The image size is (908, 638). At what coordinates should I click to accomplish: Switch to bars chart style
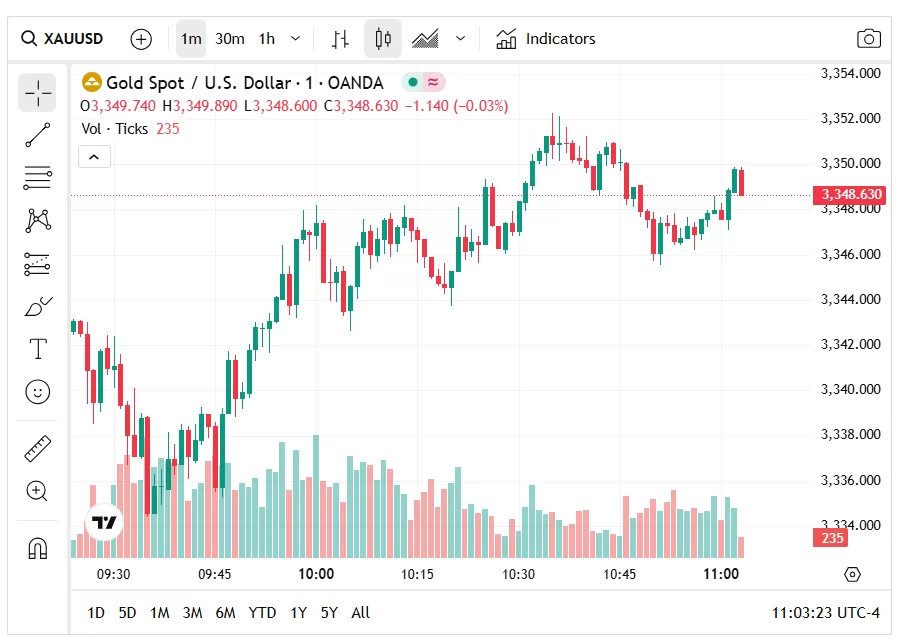tap(340, 39)
